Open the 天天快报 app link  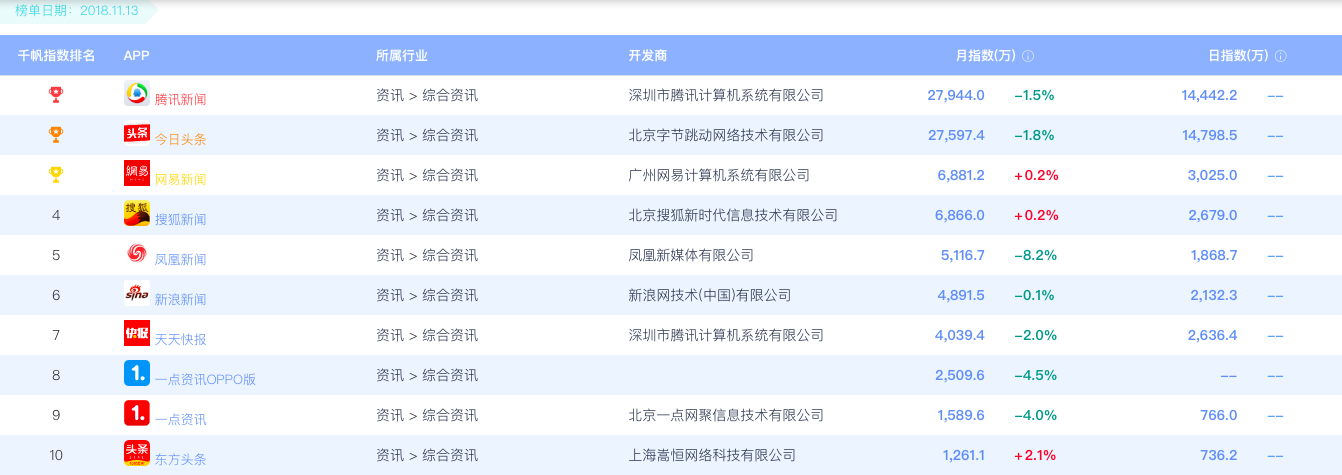[x=180, y=339]
